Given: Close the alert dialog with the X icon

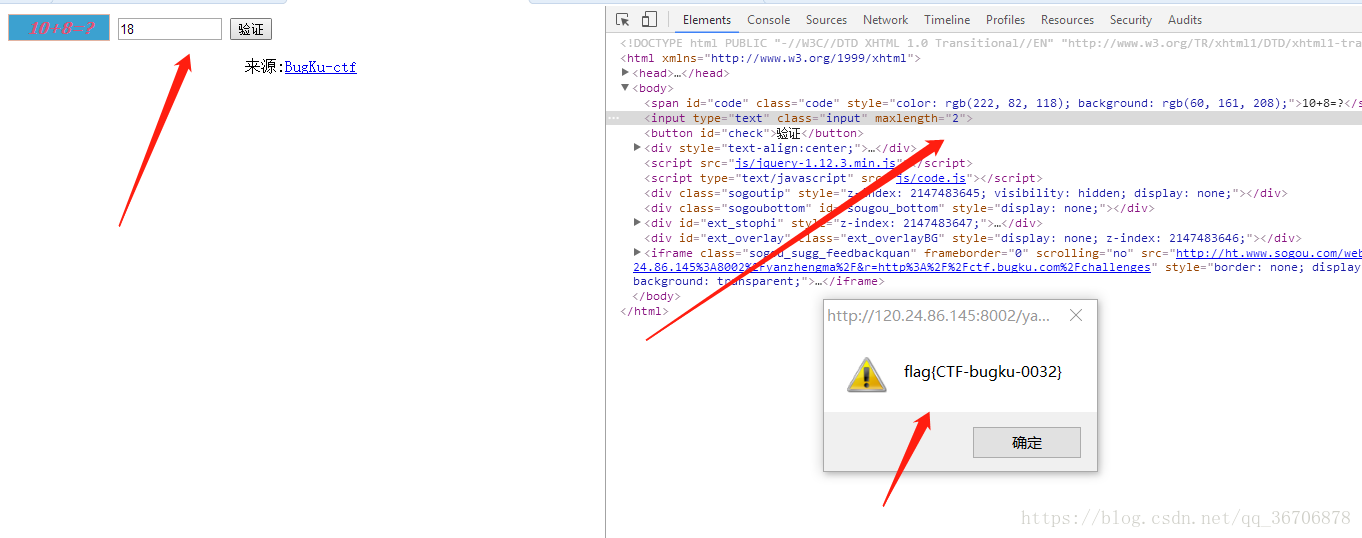Looking at the screenshot, I should pos(1076,316).
